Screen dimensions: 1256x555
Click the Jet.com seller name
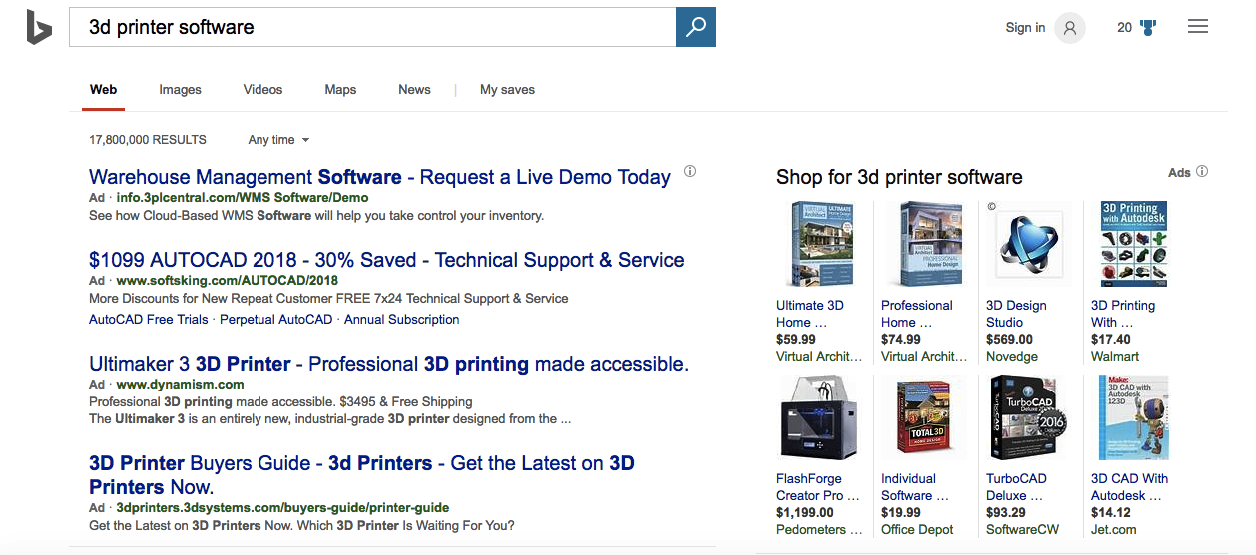[x=1114, y=530]
